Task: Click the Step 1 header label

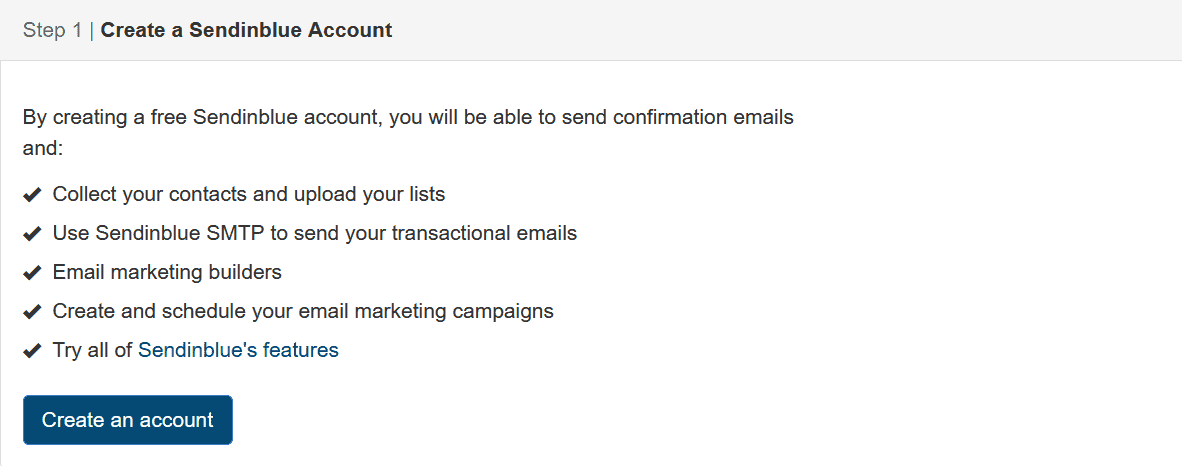Action: pyautogui.click(x=52, y=30)
